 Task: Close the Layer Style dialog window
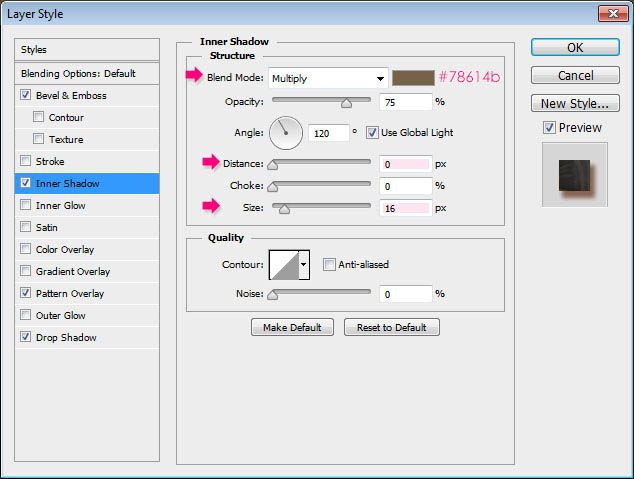coord(612,12)
